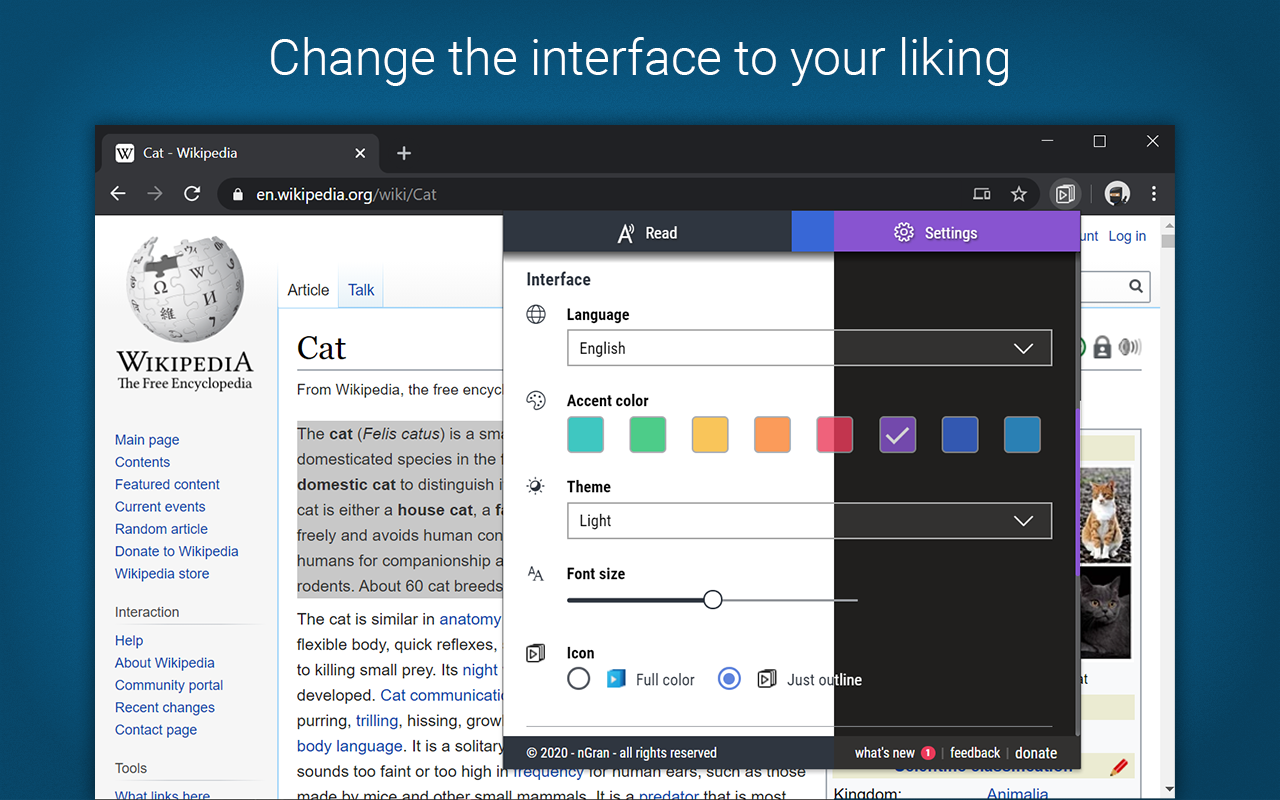
Task: Click the address bar URL field
Action: 600,194
